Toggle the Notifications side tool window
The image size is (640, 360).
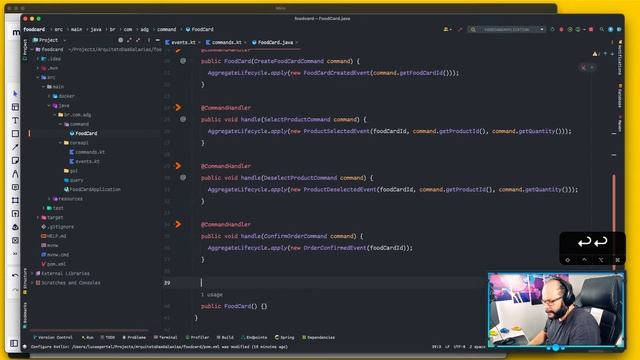(x=620, y=58)
